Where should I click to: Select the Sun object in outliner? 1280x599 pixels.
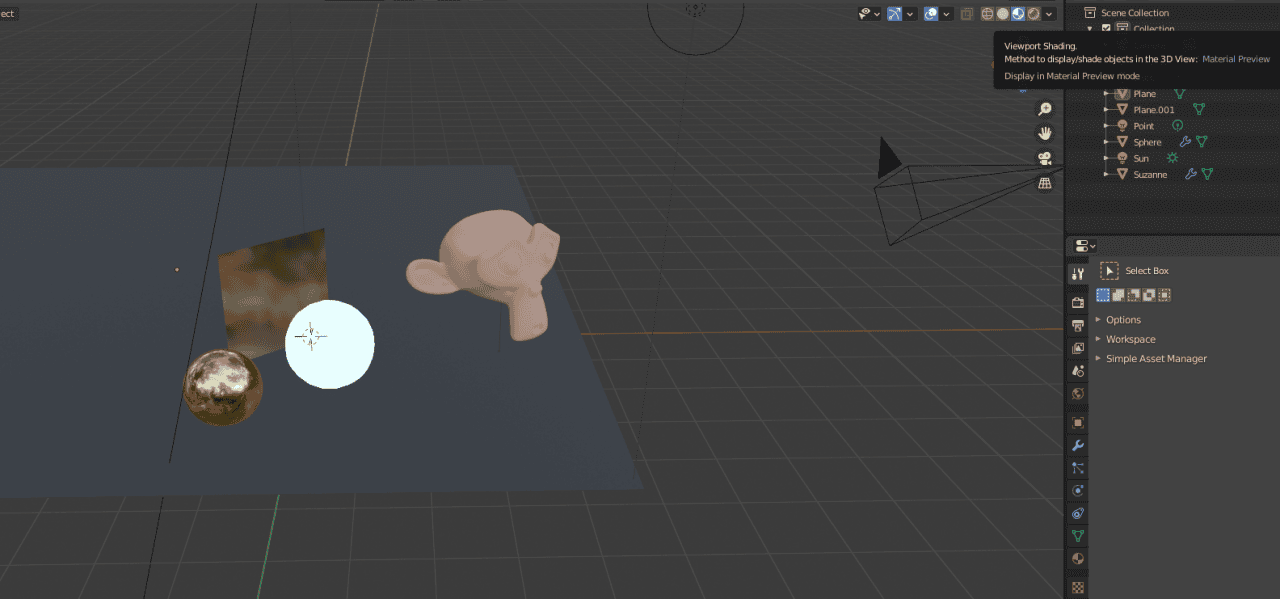pos(1140,157)
